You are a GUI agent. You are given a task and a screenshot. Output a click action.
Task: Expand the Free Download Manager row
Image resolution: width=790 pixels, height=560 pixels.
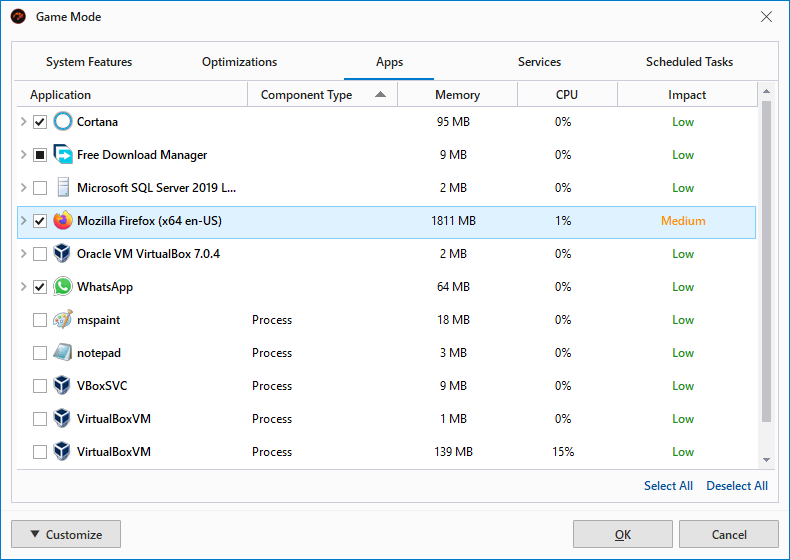[23, 155]
